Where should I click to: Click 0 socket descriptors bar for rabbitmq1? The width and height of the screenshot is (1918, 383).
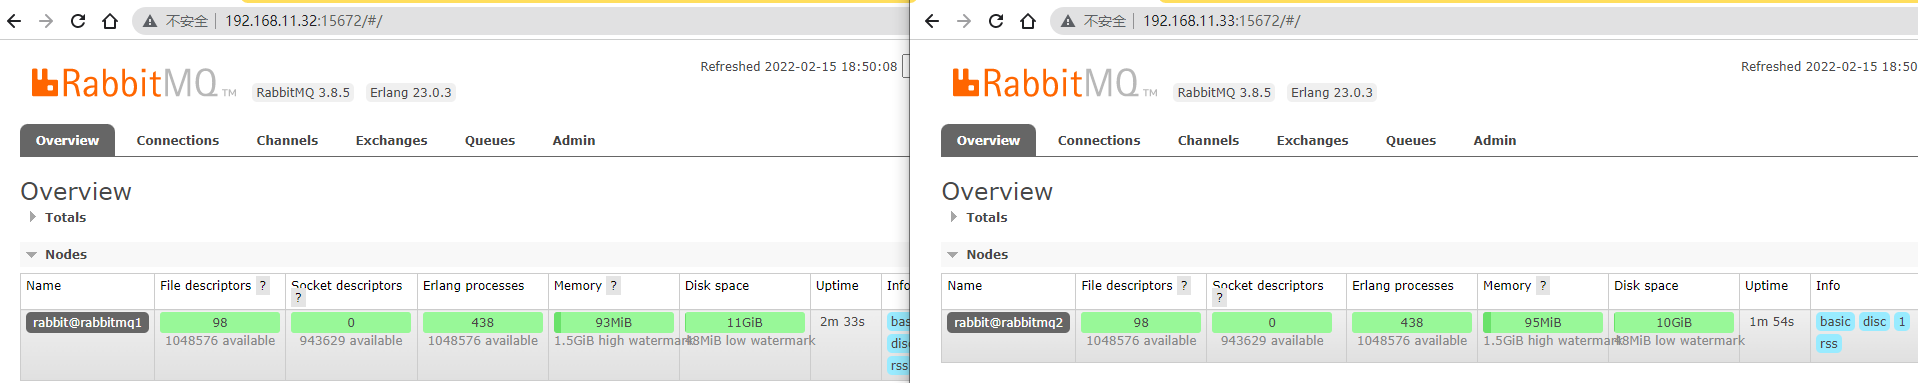click(350, 322)
